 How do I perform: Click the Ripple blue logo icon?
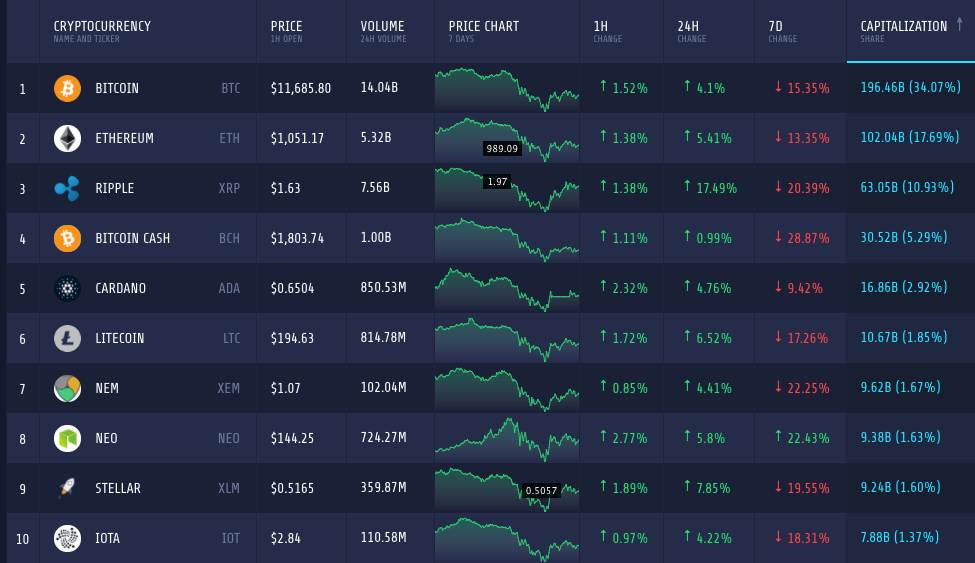pyautogui.click(x=67, y=188)
